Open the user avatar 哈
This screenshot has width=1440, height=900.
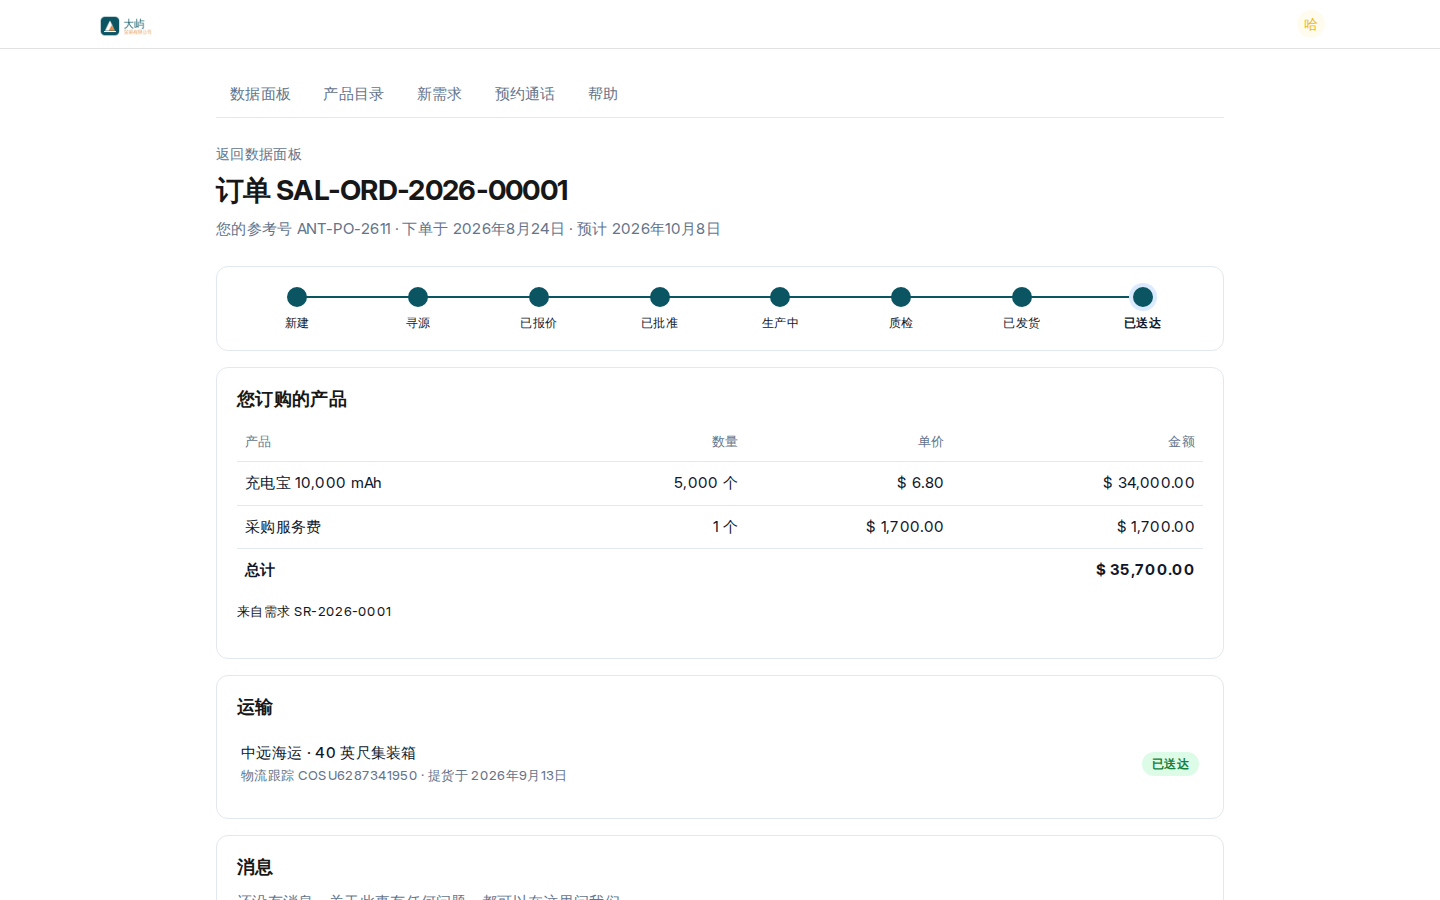[1310, 24]
